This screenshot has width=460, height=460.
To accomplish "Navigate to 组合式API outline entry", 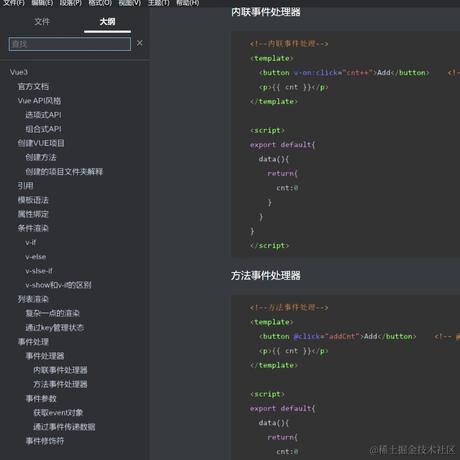I will (x=43, y=129).
